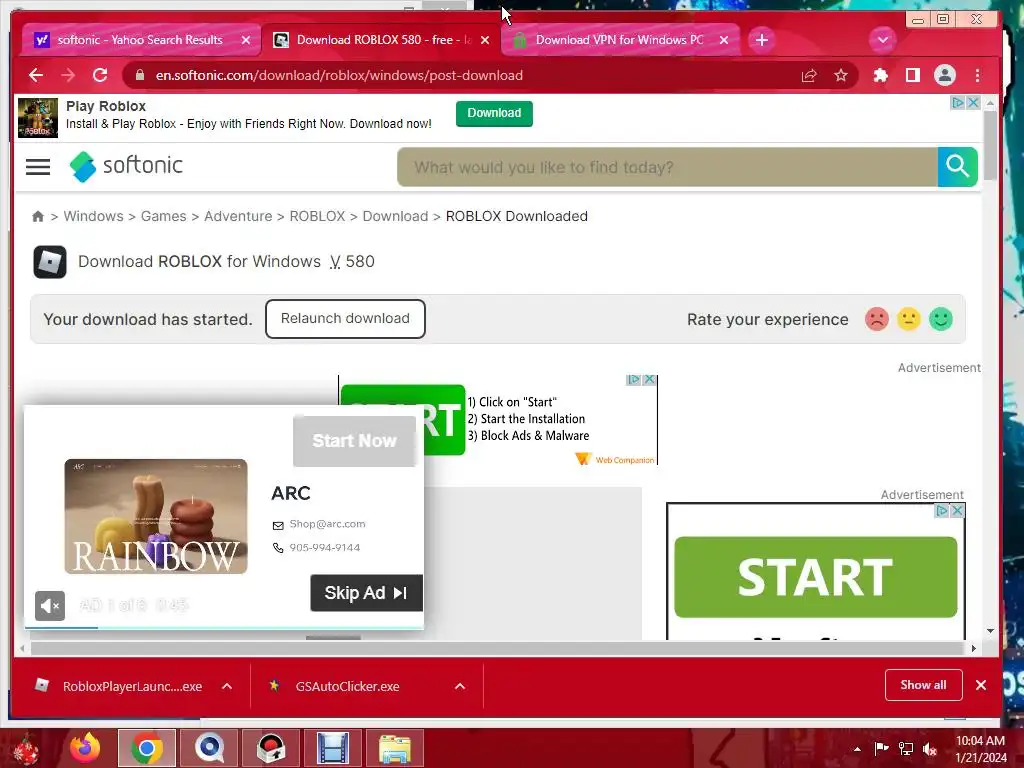Open File Explorer from the taskbar
This screenshot has height=768, width=1024.
394,748
